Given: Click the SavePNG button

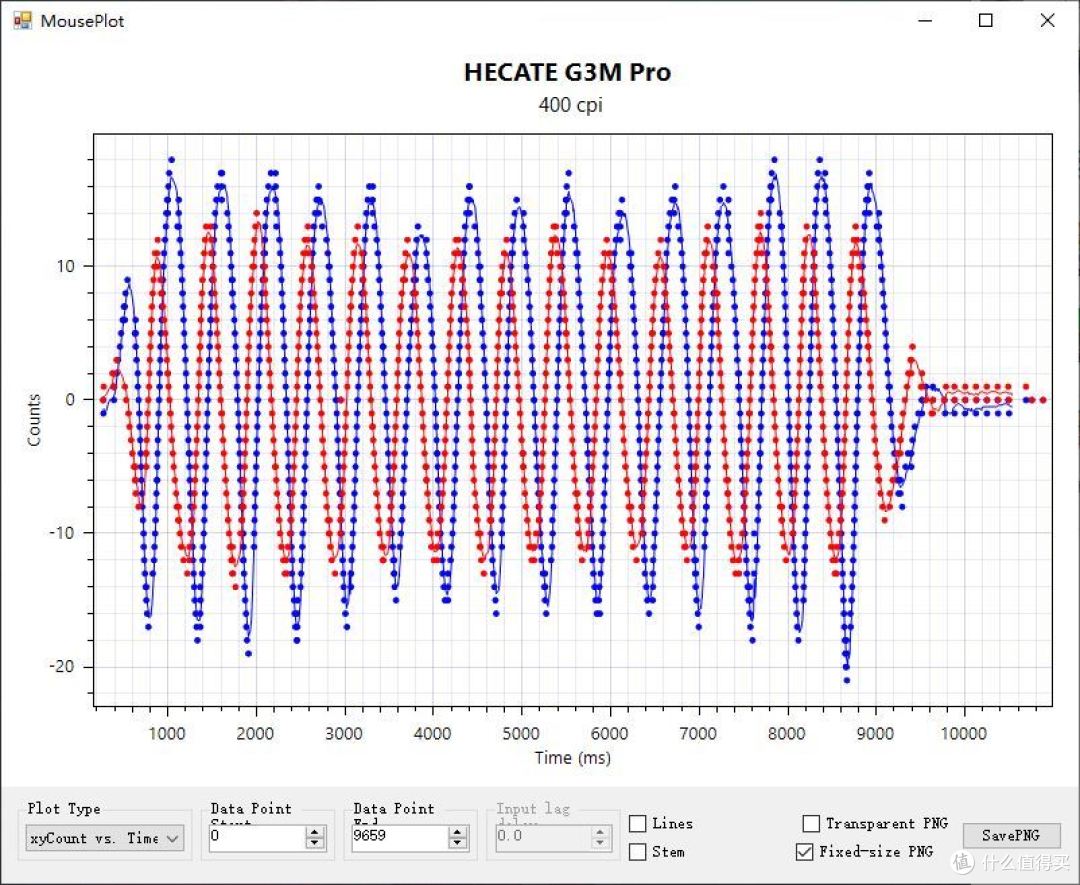Looking at the screenshot, I should (1010, 835).
